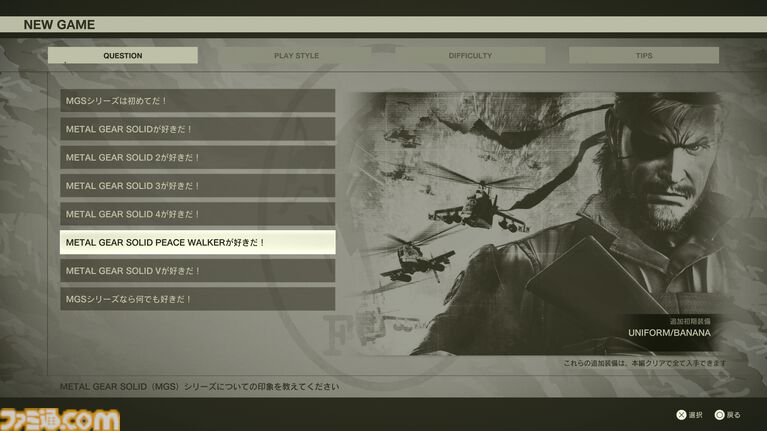Choose 'METAL GEAR SOLID Vが好きだ！' option

point(198,271)
